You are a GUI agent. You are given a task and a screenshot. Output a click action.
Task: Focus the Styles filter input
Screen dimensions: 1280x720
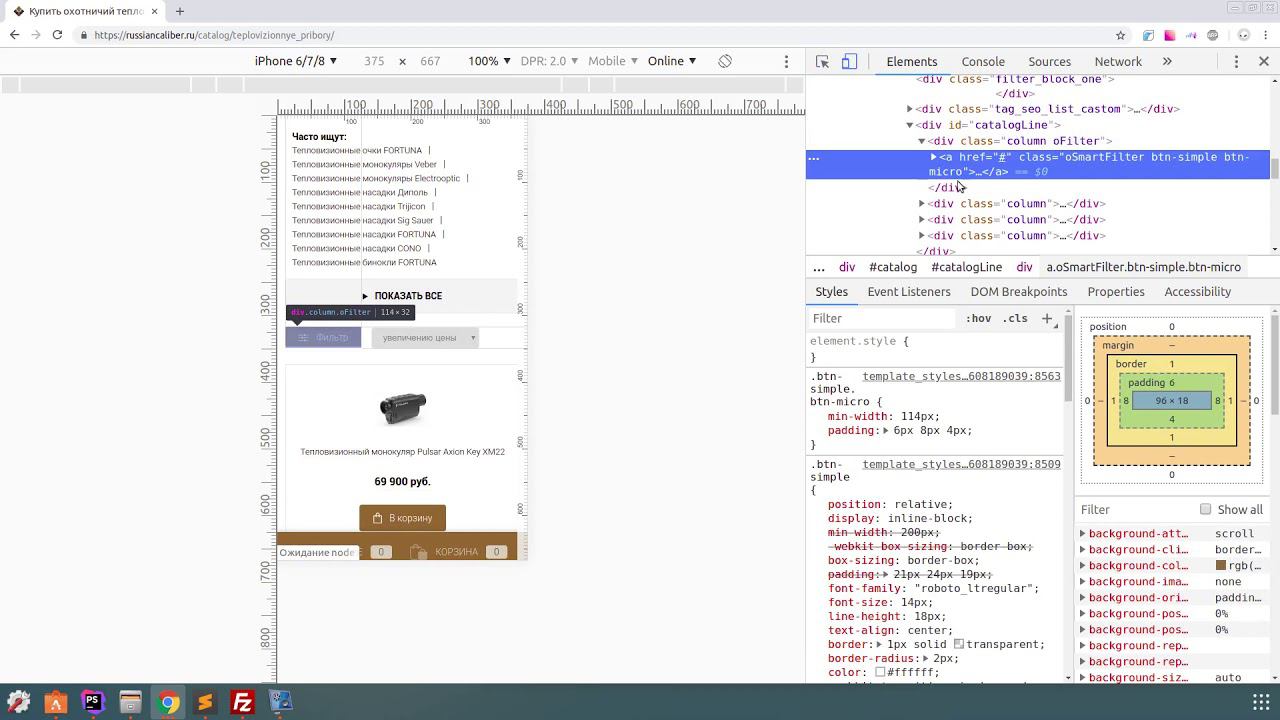tap(883, 318)
